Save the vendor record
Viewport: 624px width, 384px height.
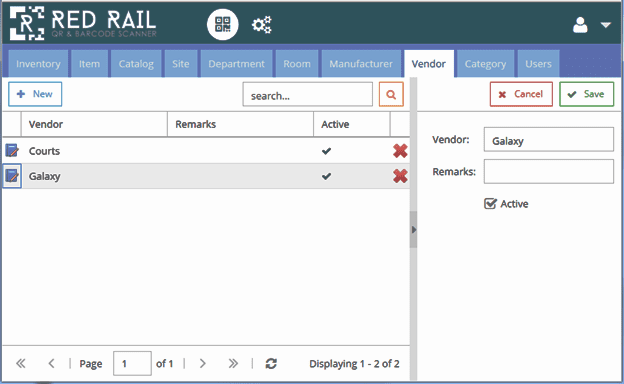click(587, 94)
